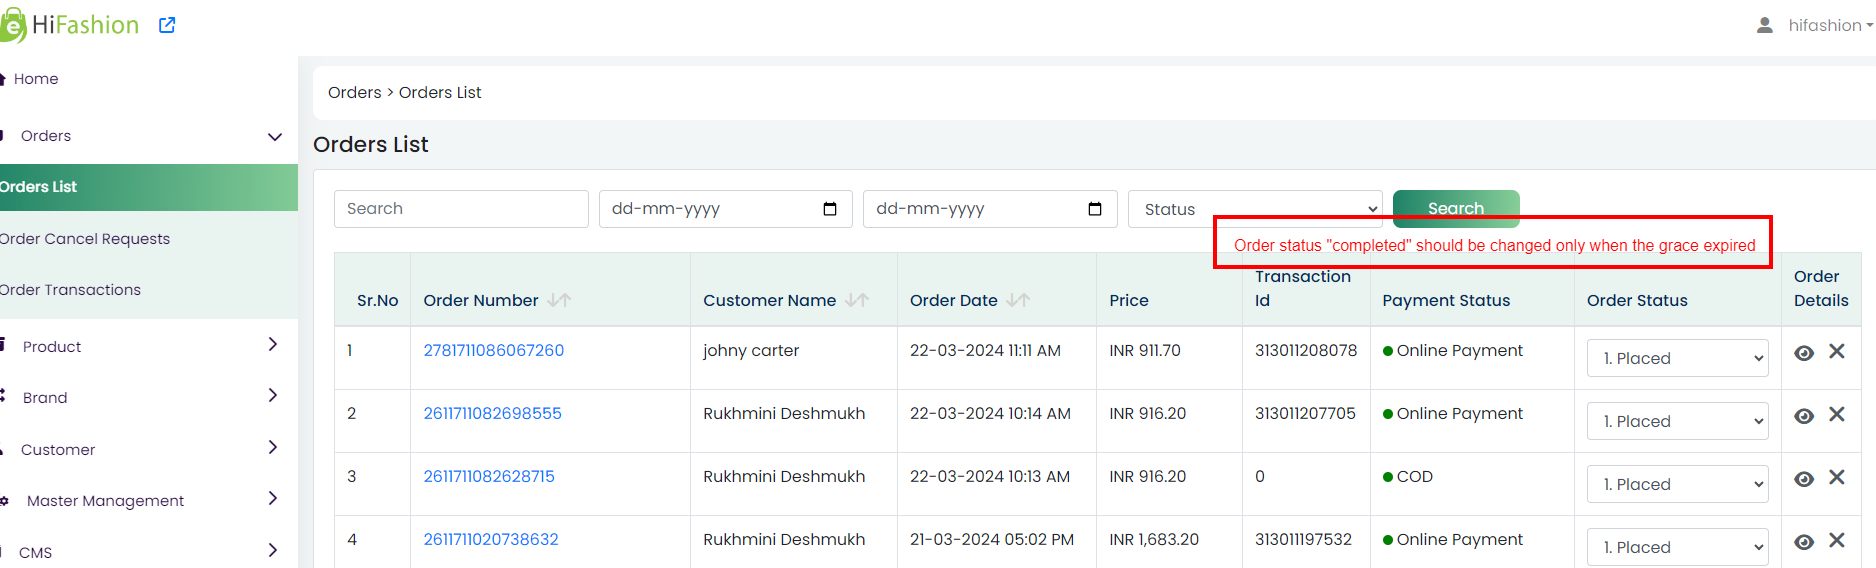This screenshot has width=1876, height=568.
Task: Select transaction id 313011207705
Action: [x=1305, y=414]
